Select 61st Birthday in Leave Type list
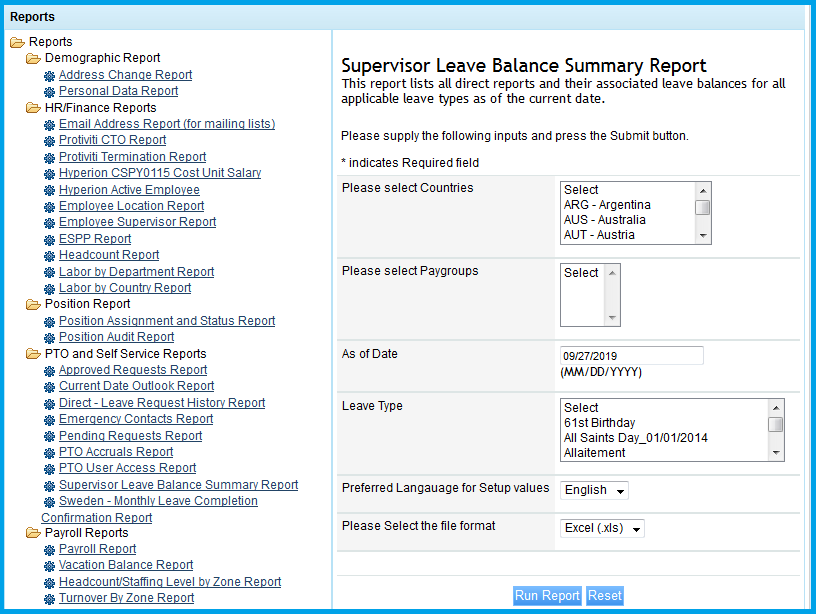The image size is (816, 614). (x=599, y=423)
